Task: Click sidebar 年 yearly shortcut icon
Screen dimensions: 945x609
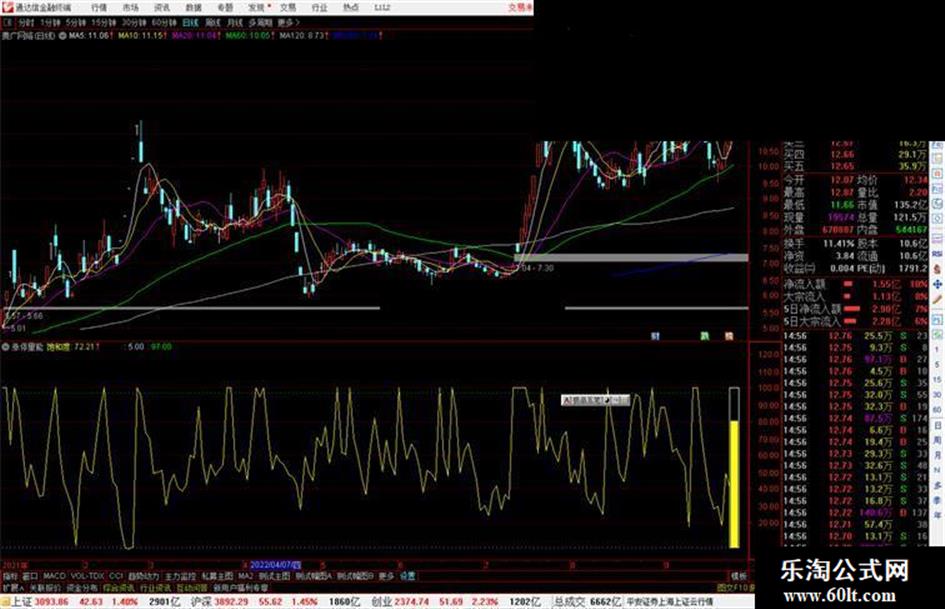Action: point(937,516)
